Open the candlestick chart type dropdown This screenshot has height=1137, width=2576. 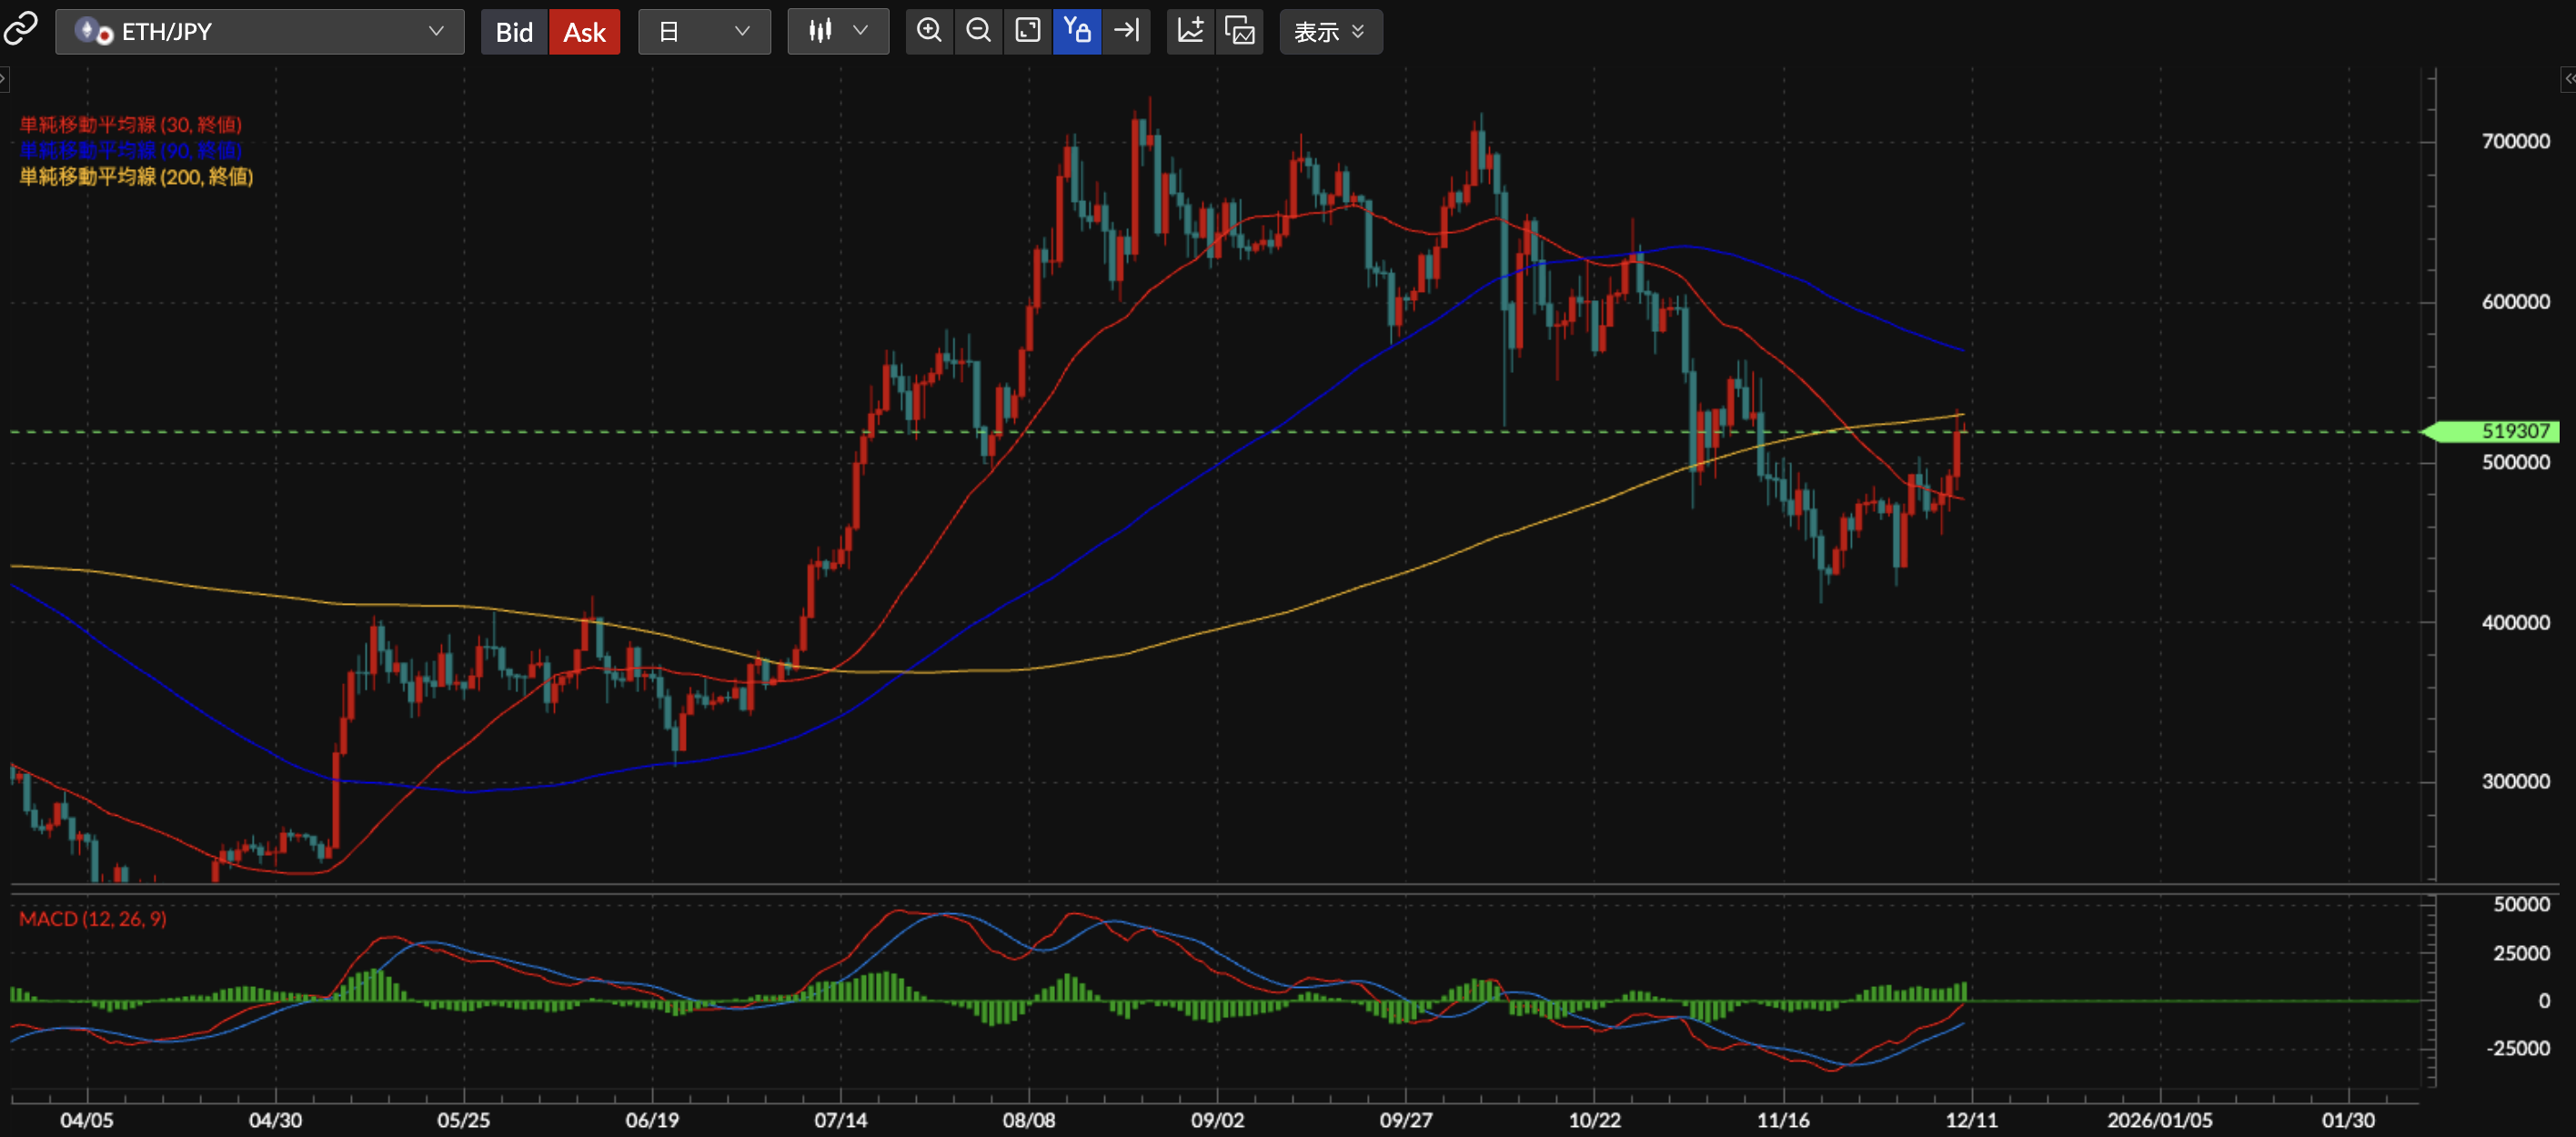(838, 32)
